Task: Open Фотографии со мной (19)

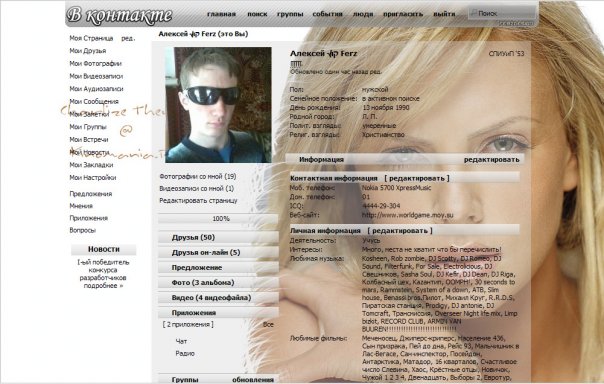Action: click(x=198, y=176)
